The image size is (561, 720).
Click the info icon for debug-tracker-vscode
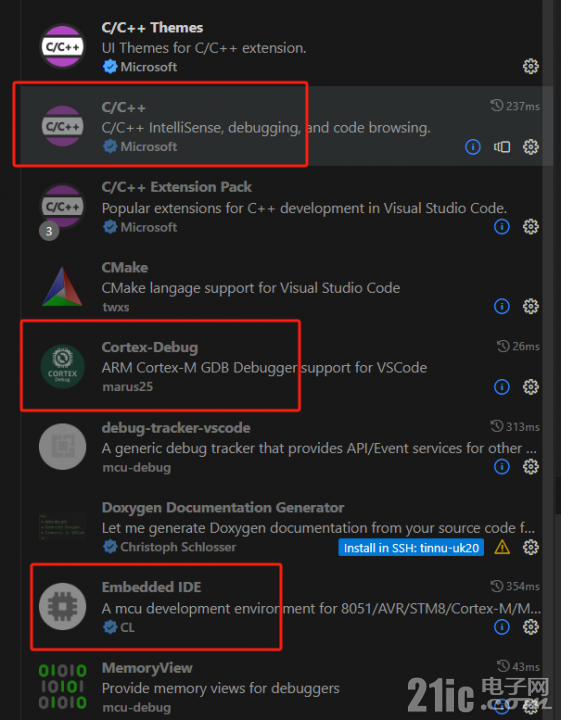pos(502,467)
